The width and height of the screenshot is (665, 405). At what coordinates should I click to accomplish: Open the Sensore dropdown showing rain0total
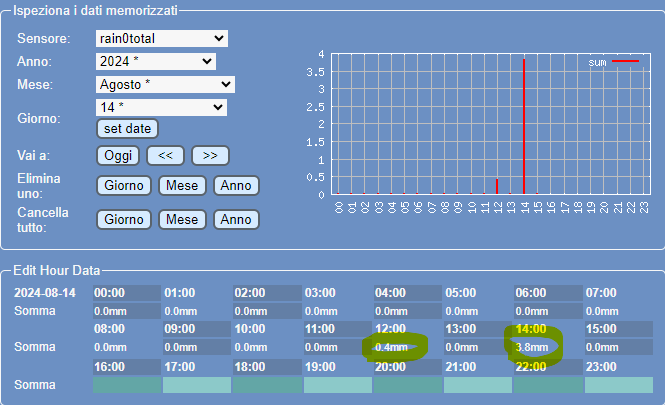pos(162,39)
